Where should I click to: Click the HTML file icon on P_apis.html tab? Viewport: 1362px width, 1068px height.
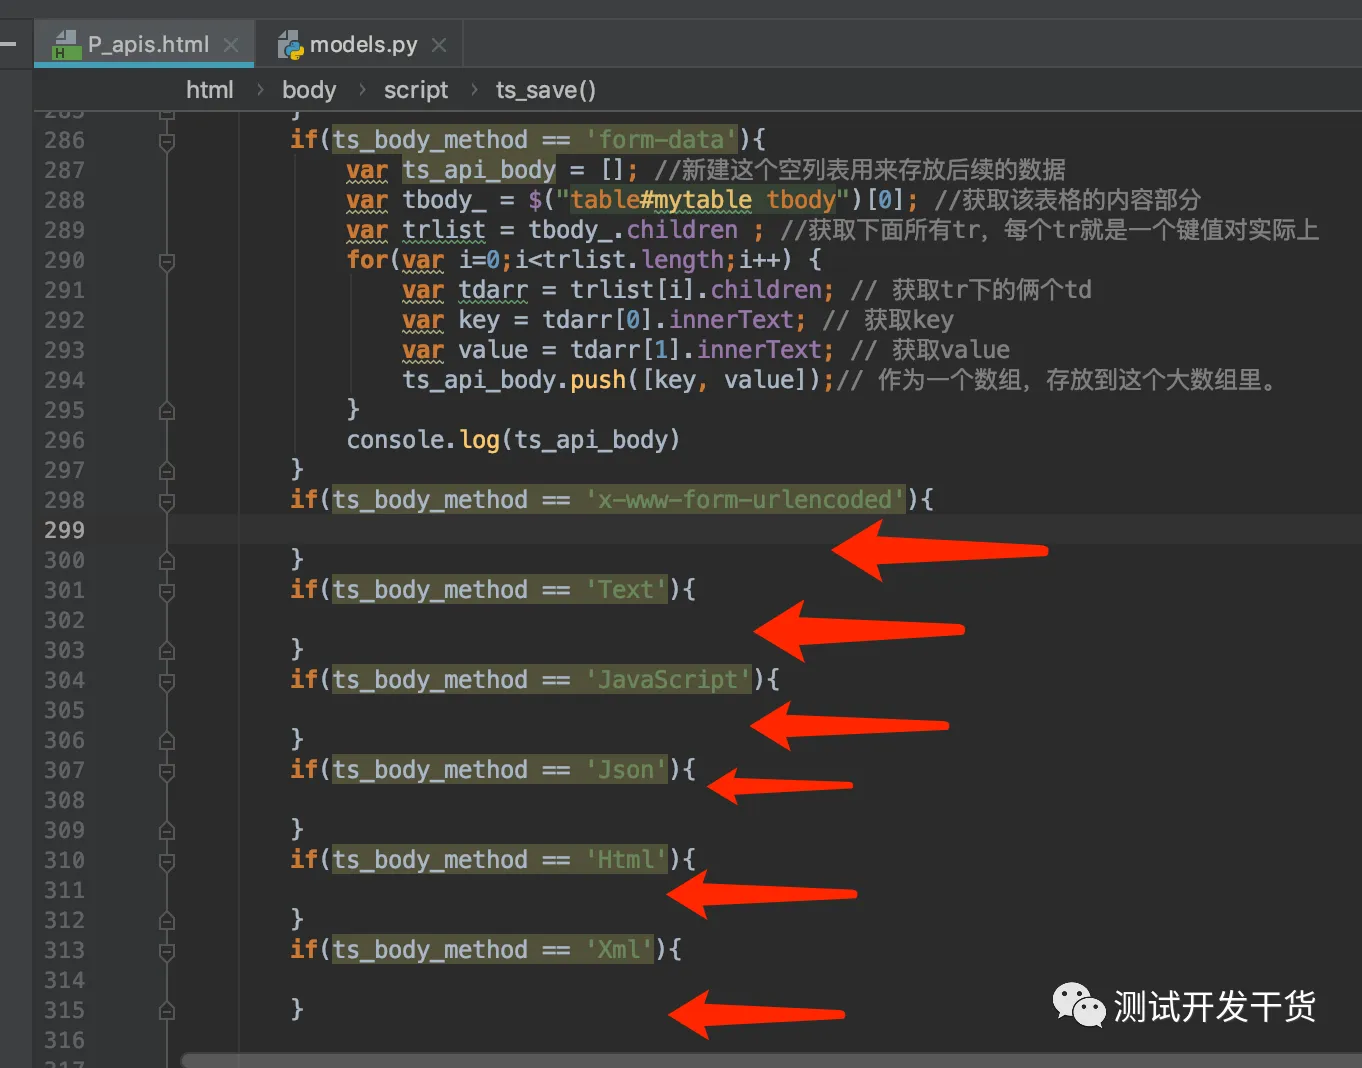[65, 45]
